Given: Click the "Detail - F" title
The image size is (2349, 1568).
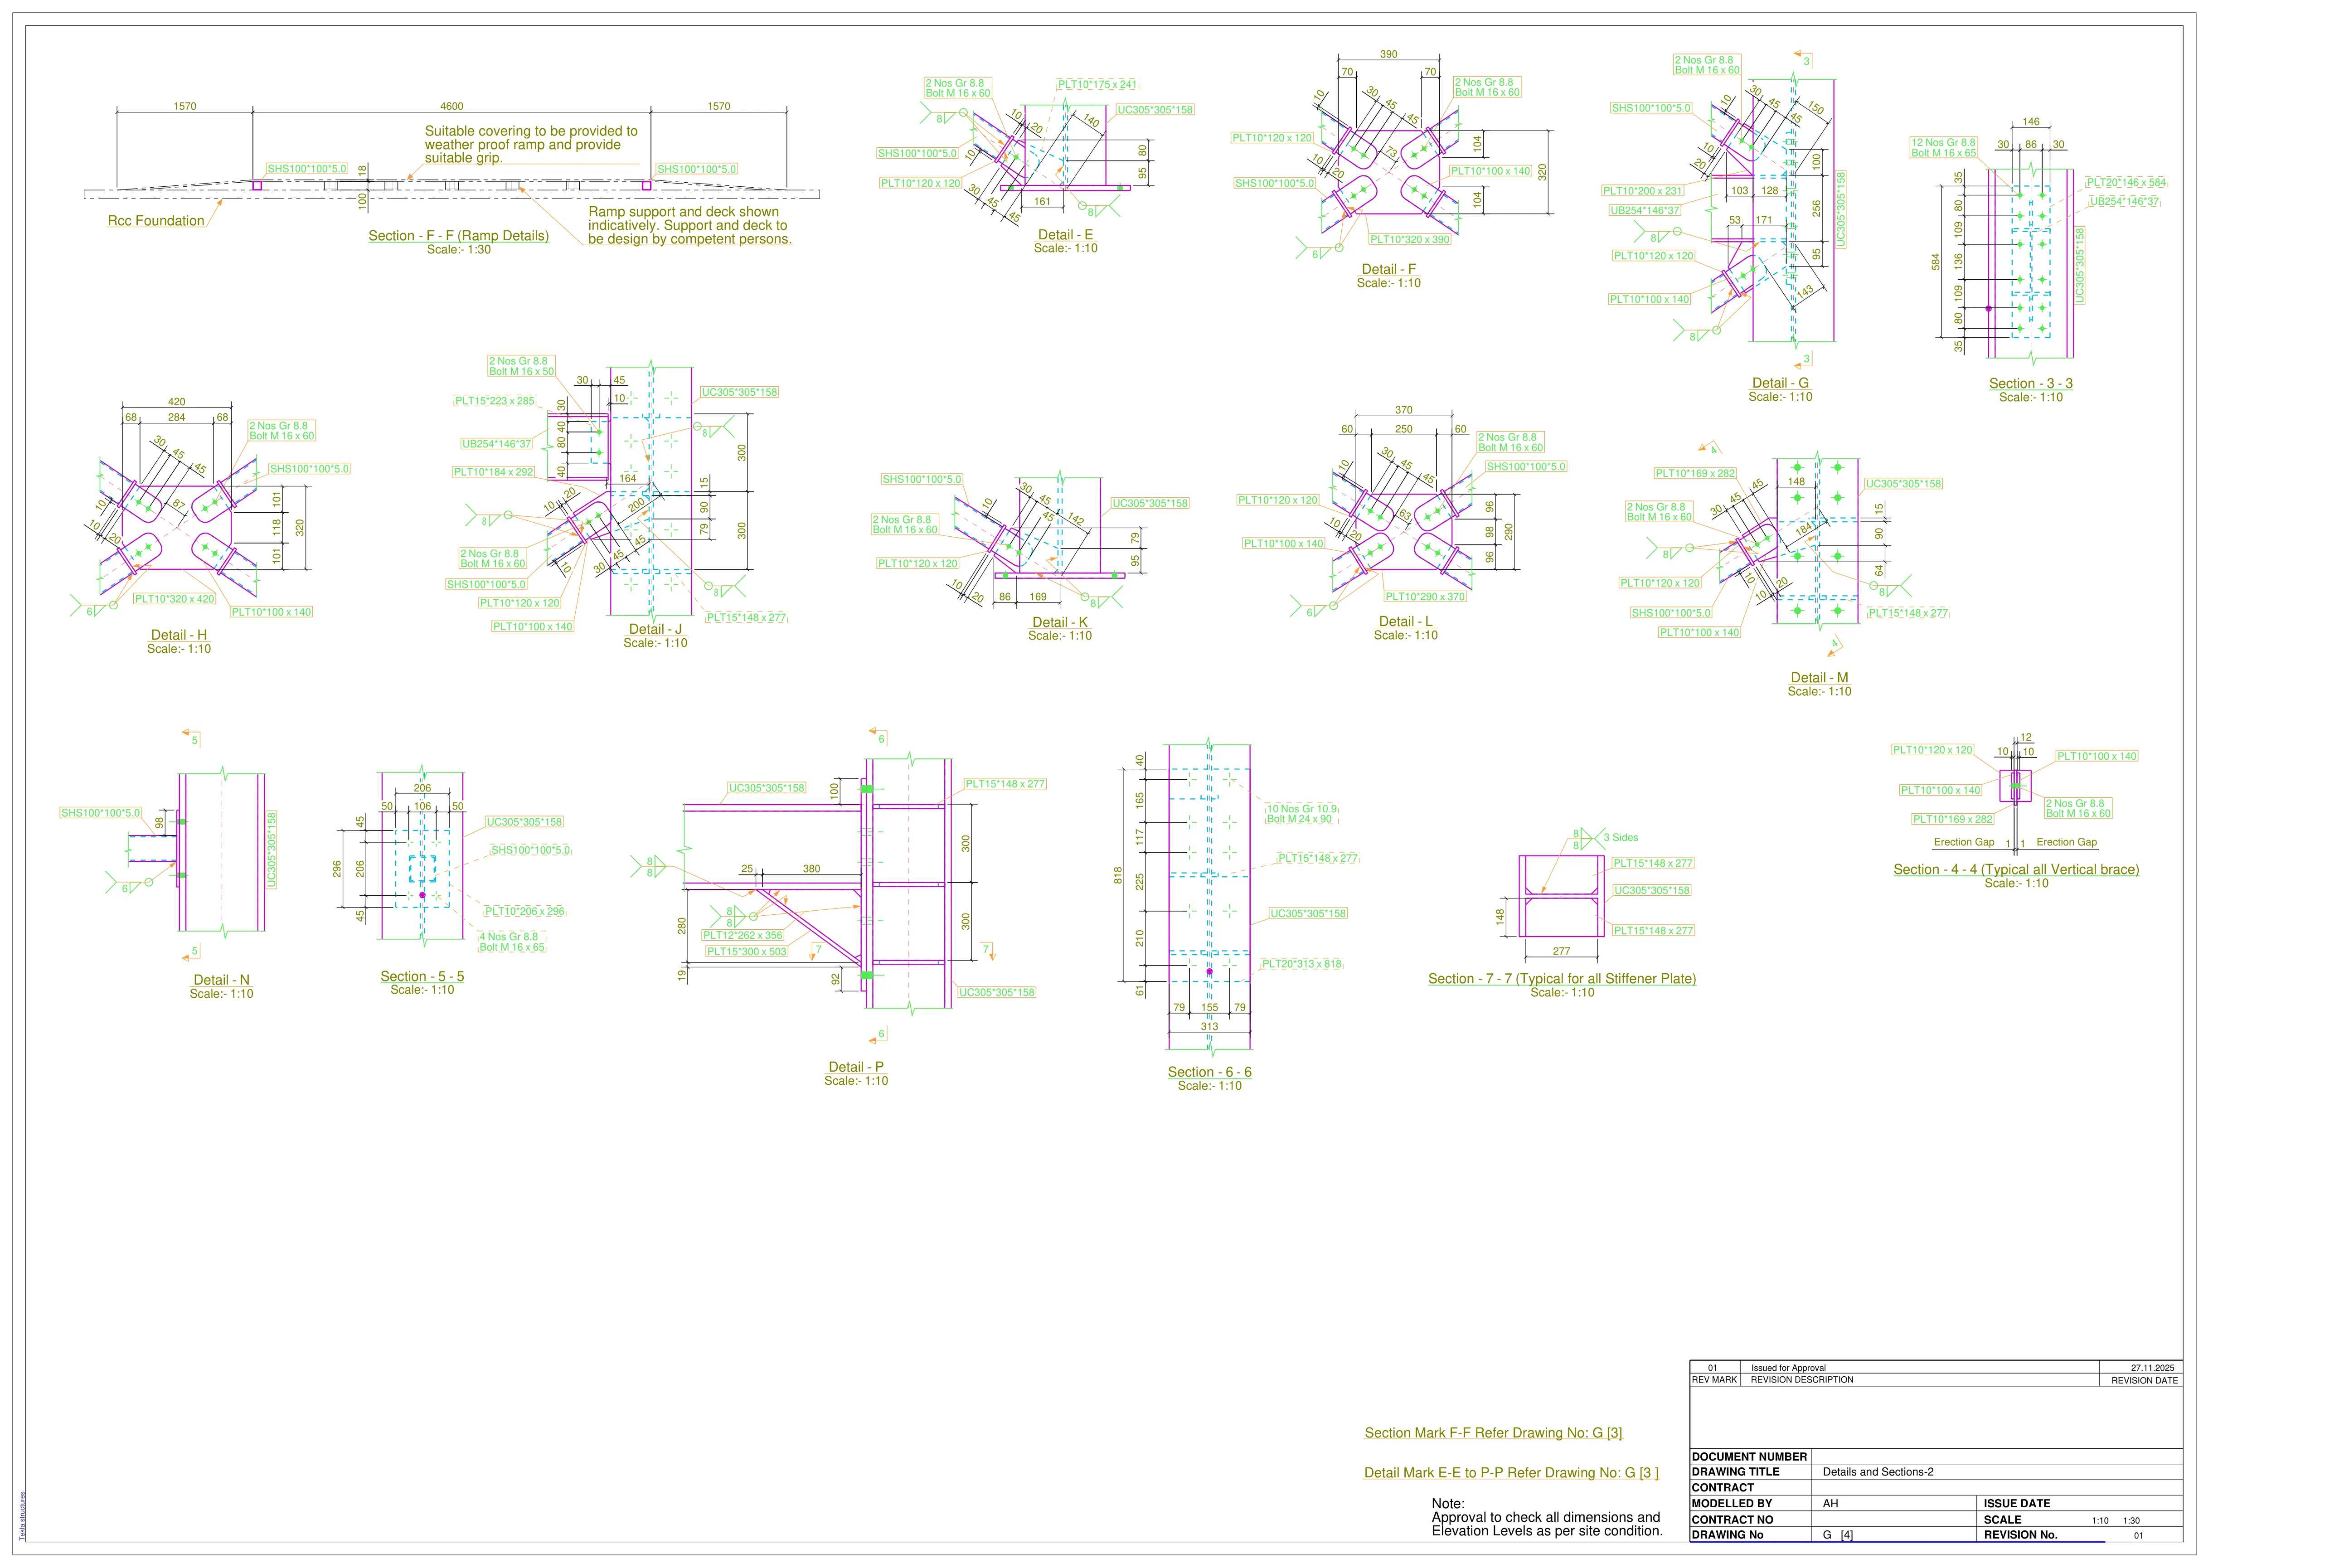Looking at the screenshot, I should pos(1388,269).
